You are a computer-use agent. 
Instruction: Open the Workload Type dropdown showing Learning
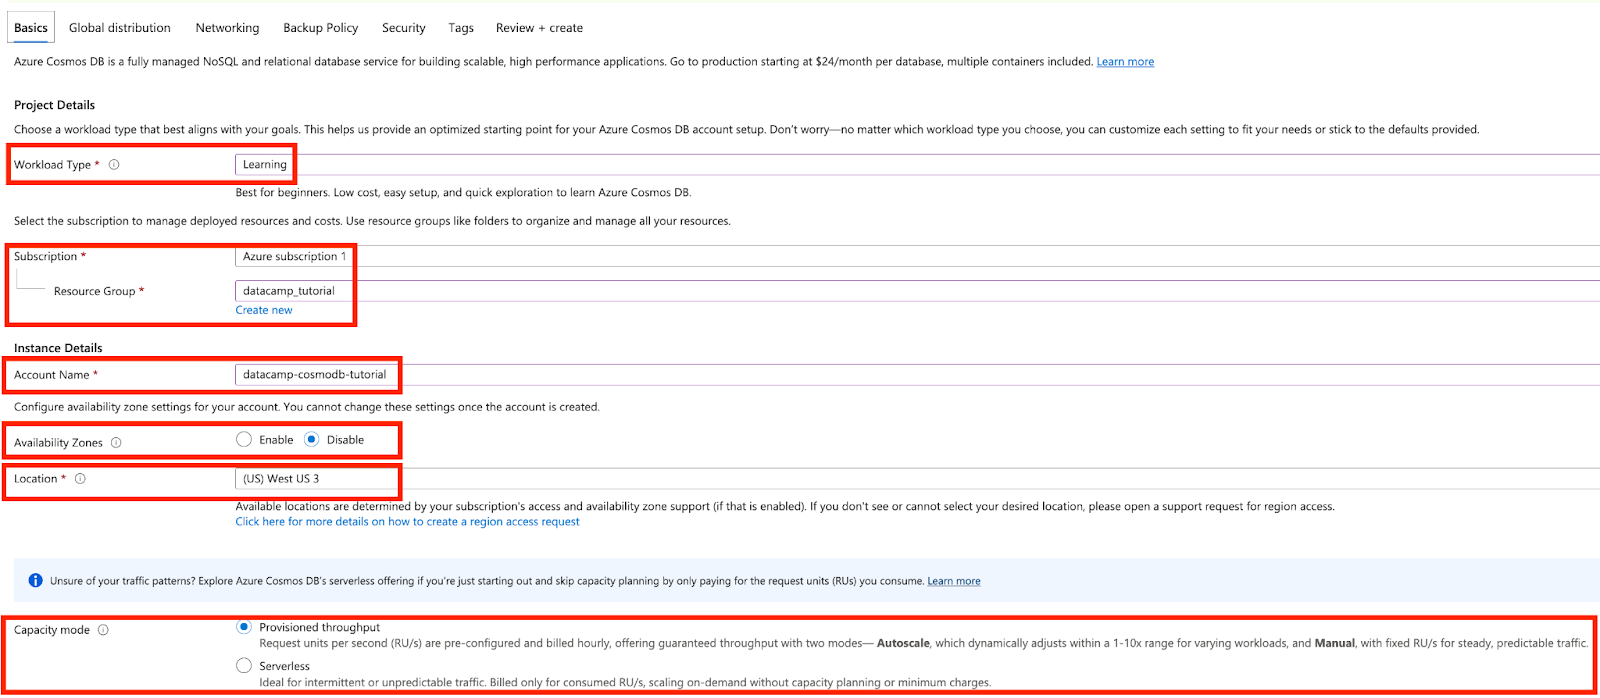[x=917, y=165]
